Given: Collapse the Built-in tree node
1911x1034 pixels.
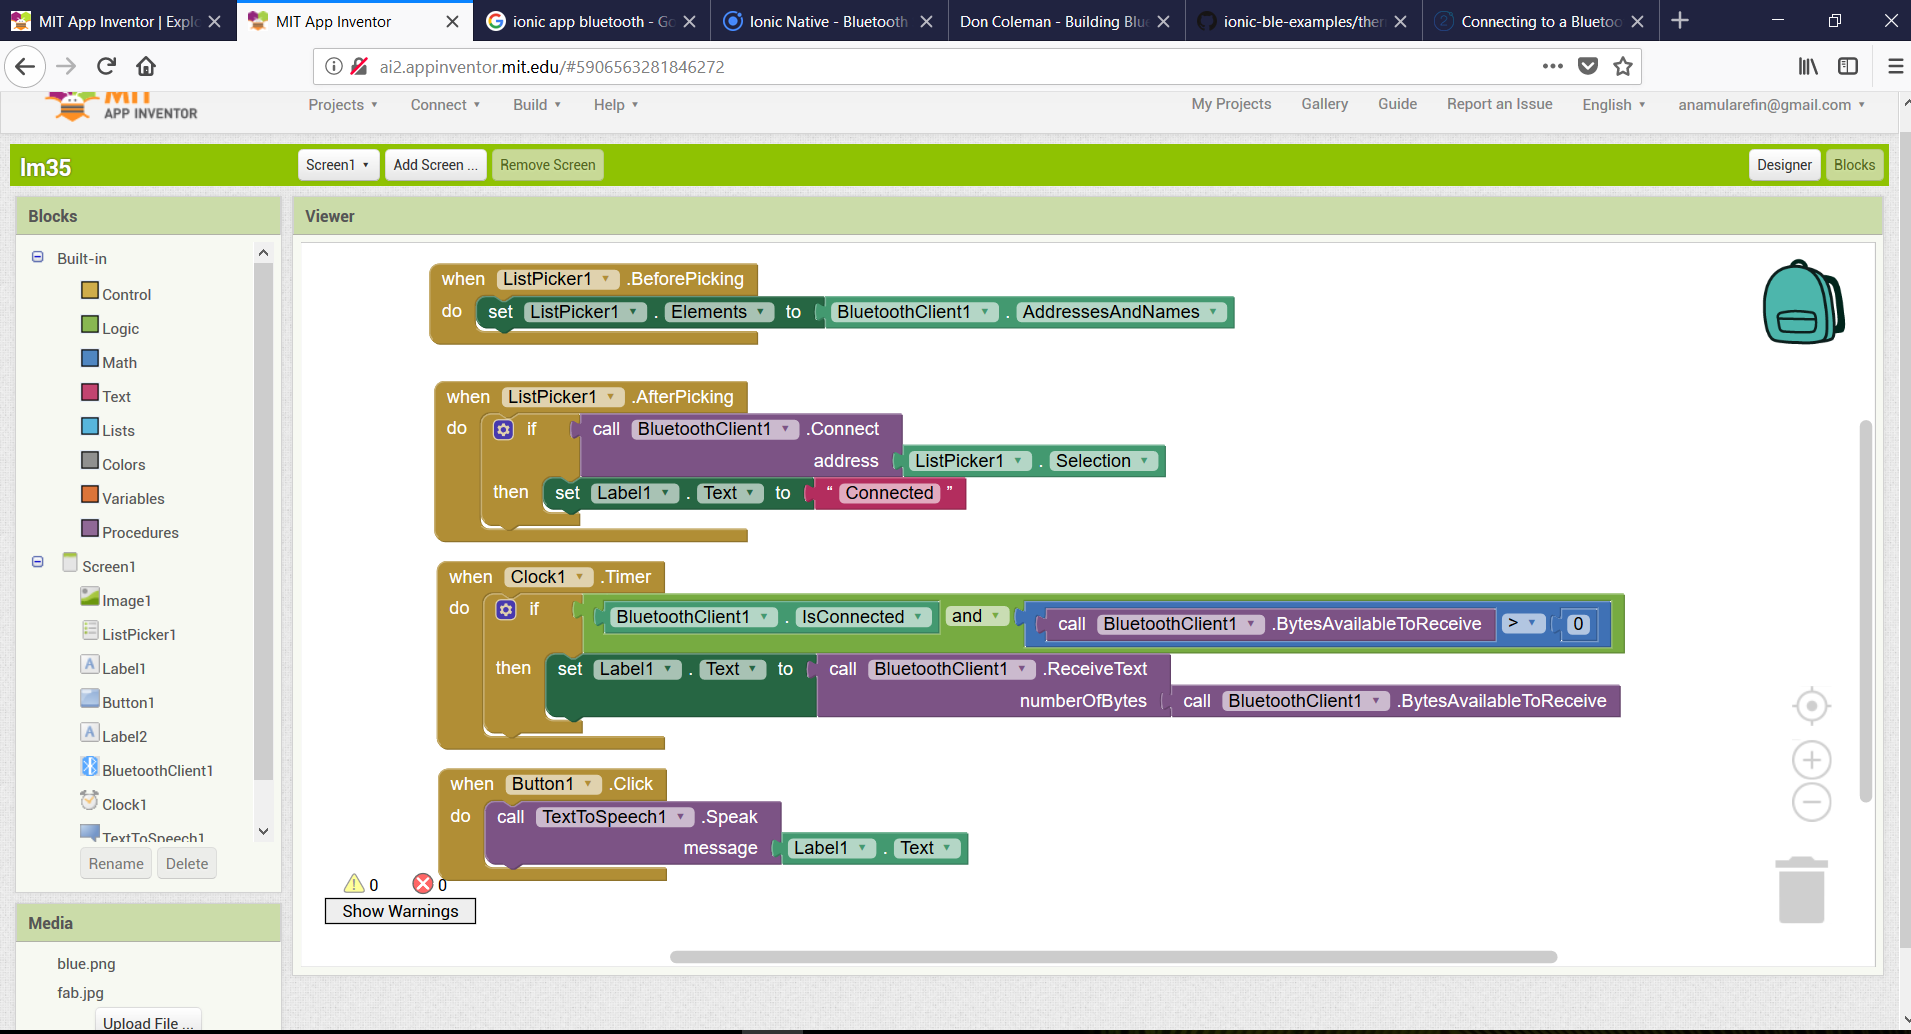Looking at the screenshot, I should click(37, 257).
